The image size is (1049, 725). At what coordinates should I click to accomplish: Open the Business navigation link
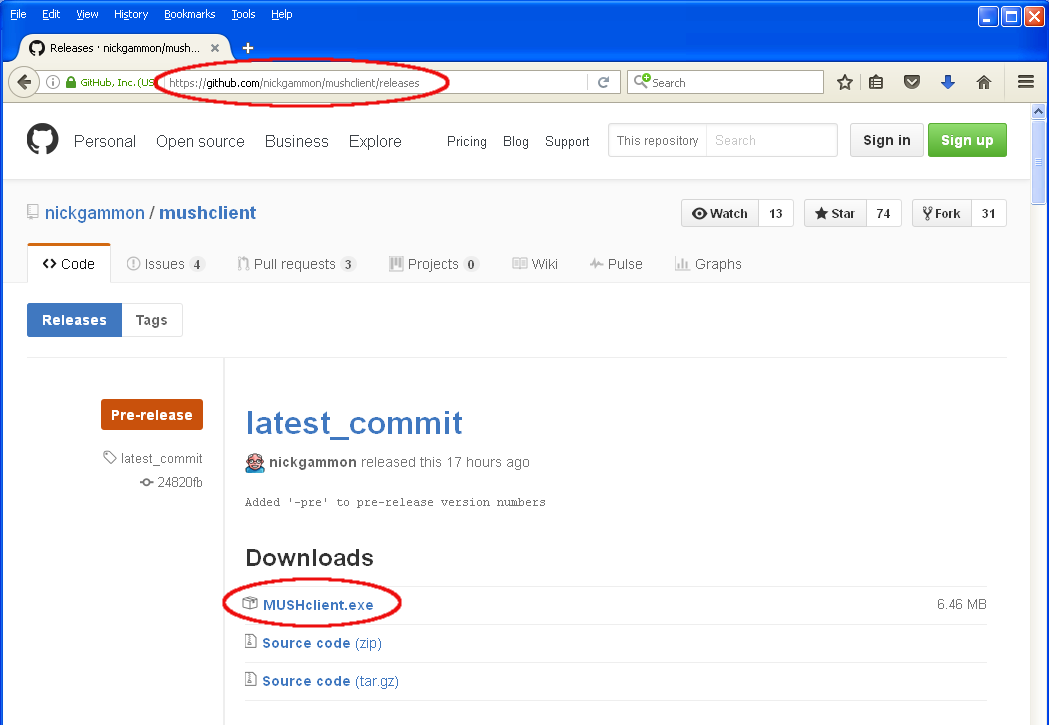(296, 141)
